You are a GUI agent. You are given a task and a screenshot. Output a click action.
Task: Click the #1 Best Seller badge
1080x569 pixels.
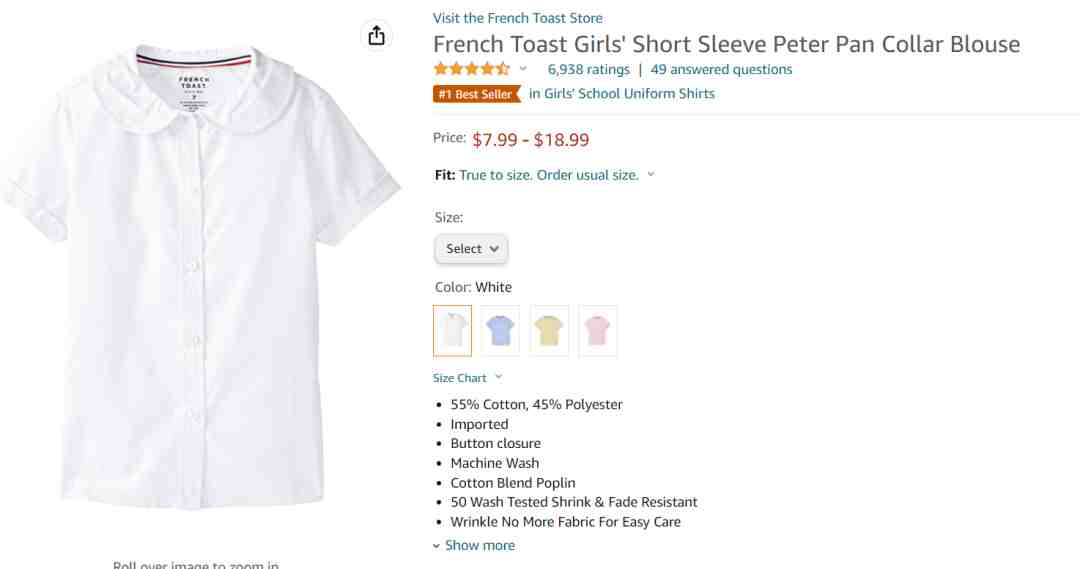click(x=476, y=94)
